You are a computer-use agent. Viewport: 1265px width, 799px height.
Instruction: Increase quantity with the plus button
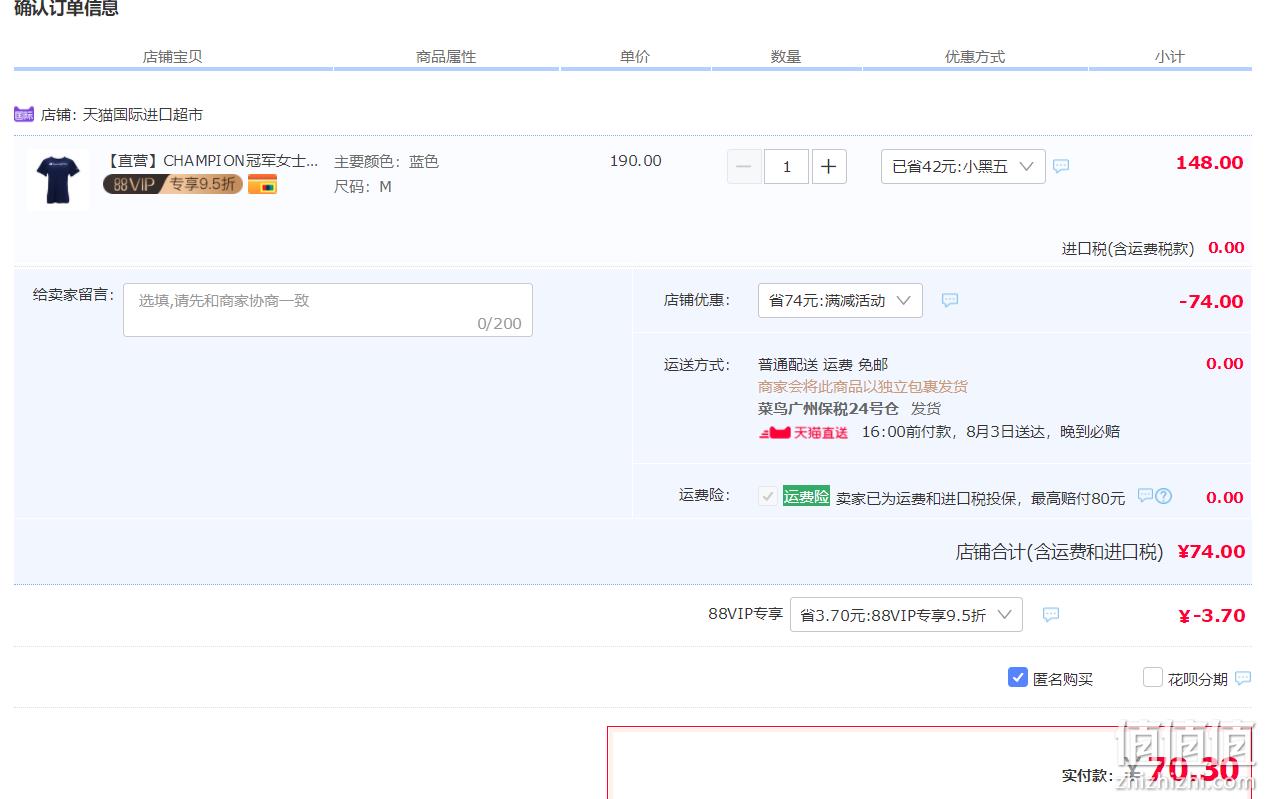coord(829,167)
